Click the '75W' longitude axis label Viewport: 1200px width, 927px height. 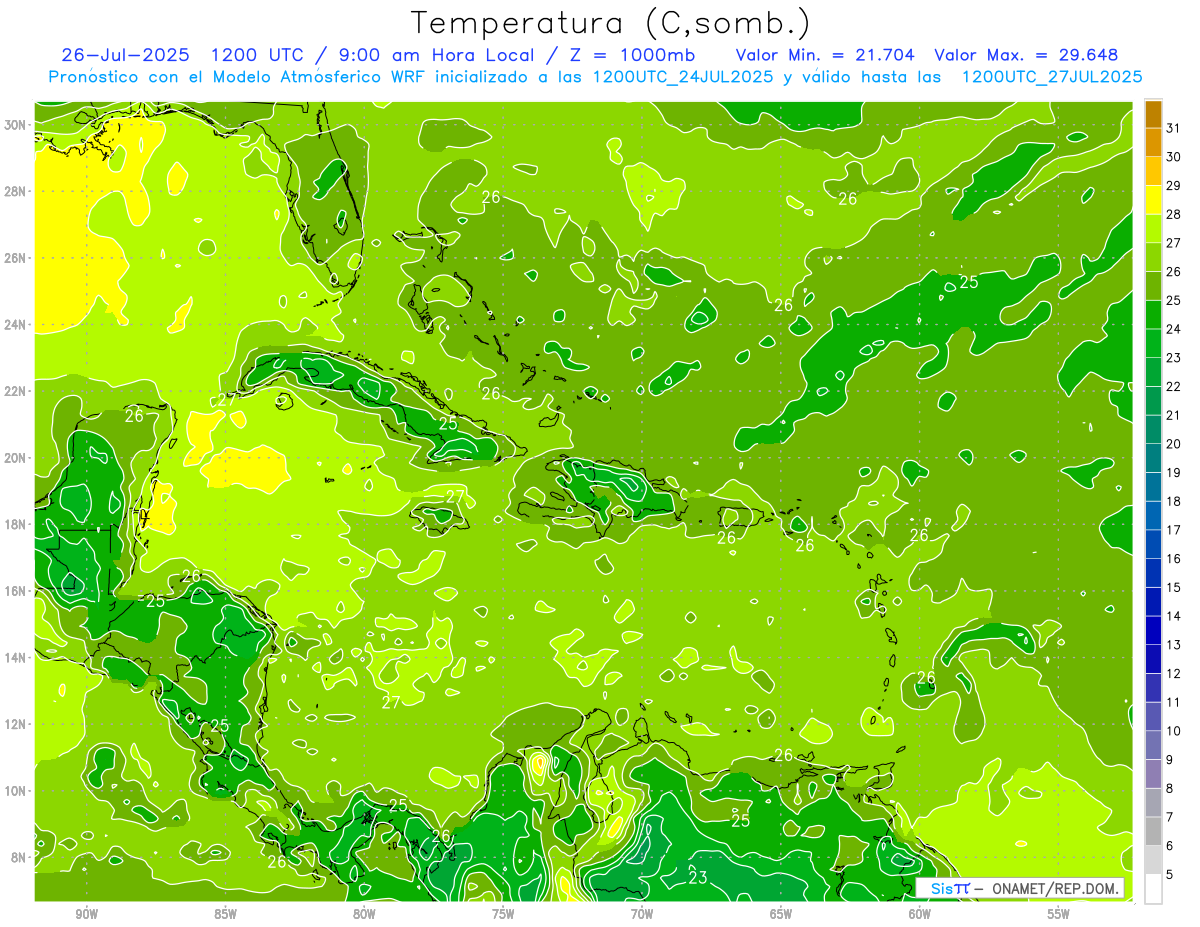(503, 913)
